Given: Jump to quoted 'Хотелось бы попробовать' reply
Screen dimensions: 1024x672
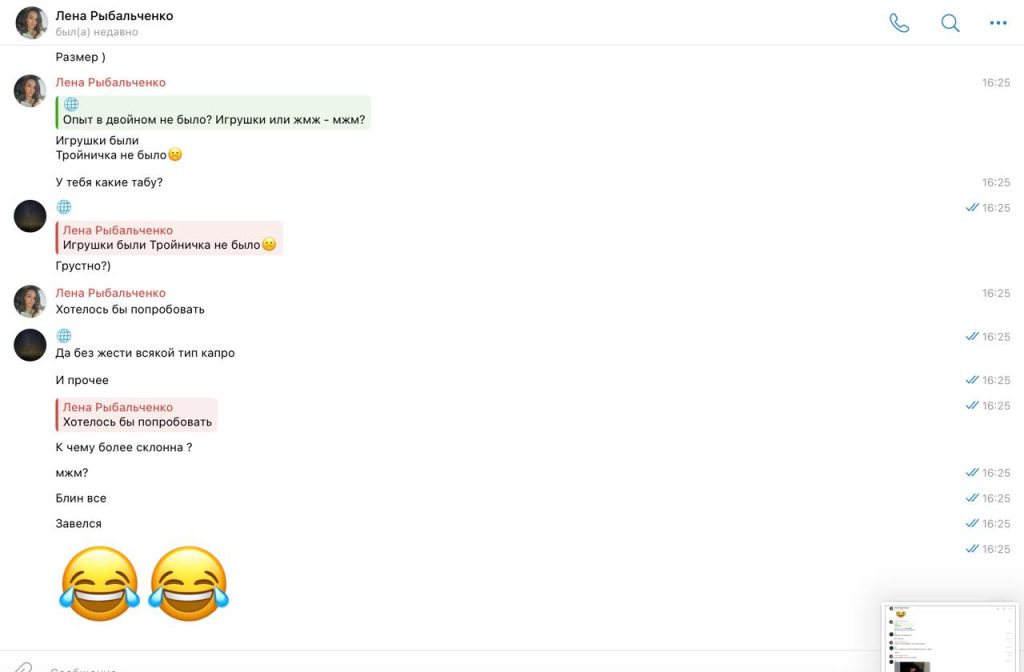Looking at the screenshot, I should tap(136, 415).
